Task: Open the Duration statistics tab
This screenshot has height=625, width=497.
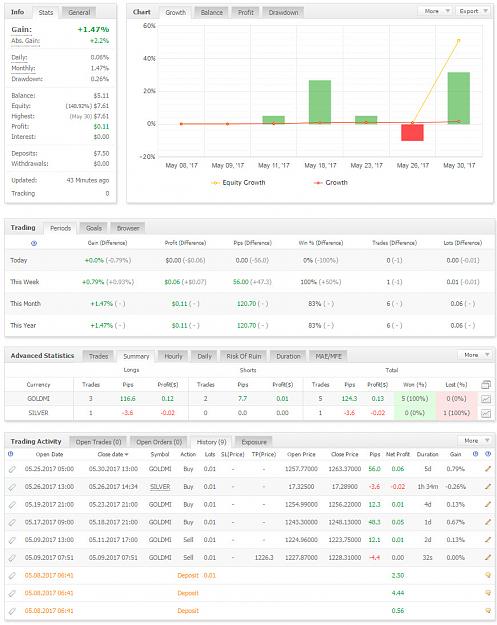Action: 288,356
